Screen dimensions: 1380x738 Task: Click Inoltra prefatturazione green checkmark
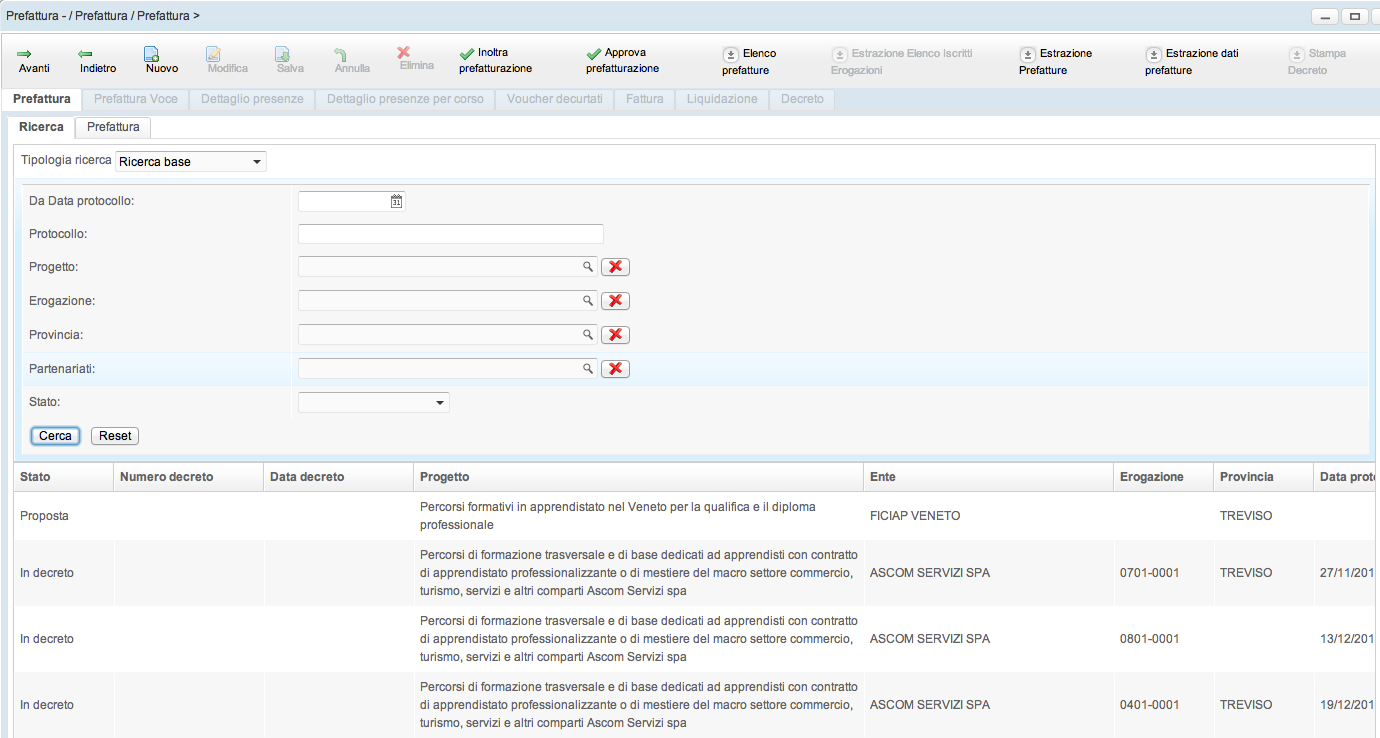[x=466, y=53]
